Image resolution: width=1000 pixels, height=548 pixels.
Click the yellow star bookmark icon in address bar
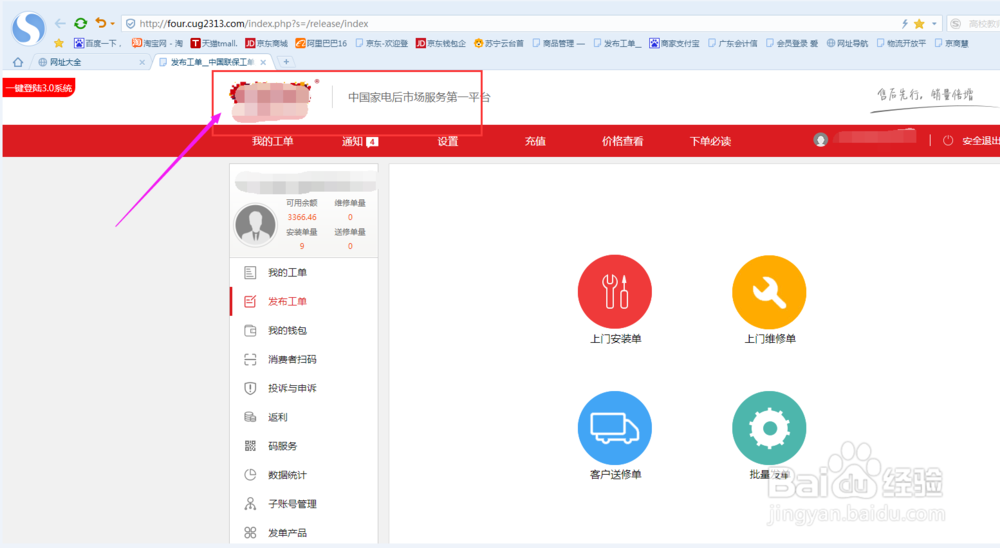click(919, 24)
